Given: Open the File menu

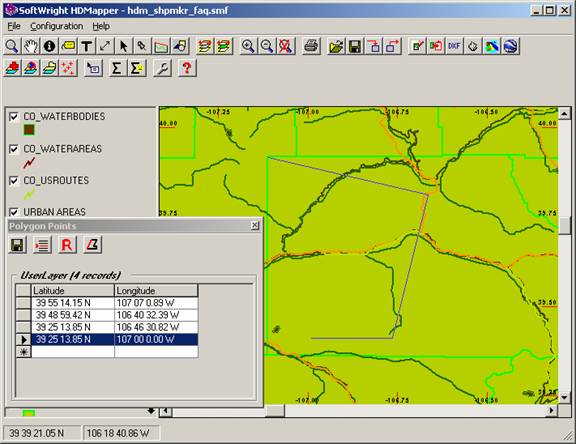Looking at the screenshot, I should click(14, 26).
